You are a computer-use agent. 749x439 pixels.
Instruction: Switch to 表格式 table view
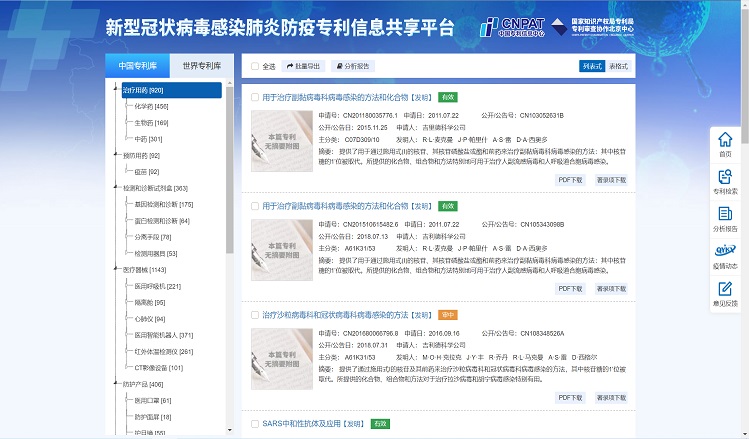[x=620, y=66]
